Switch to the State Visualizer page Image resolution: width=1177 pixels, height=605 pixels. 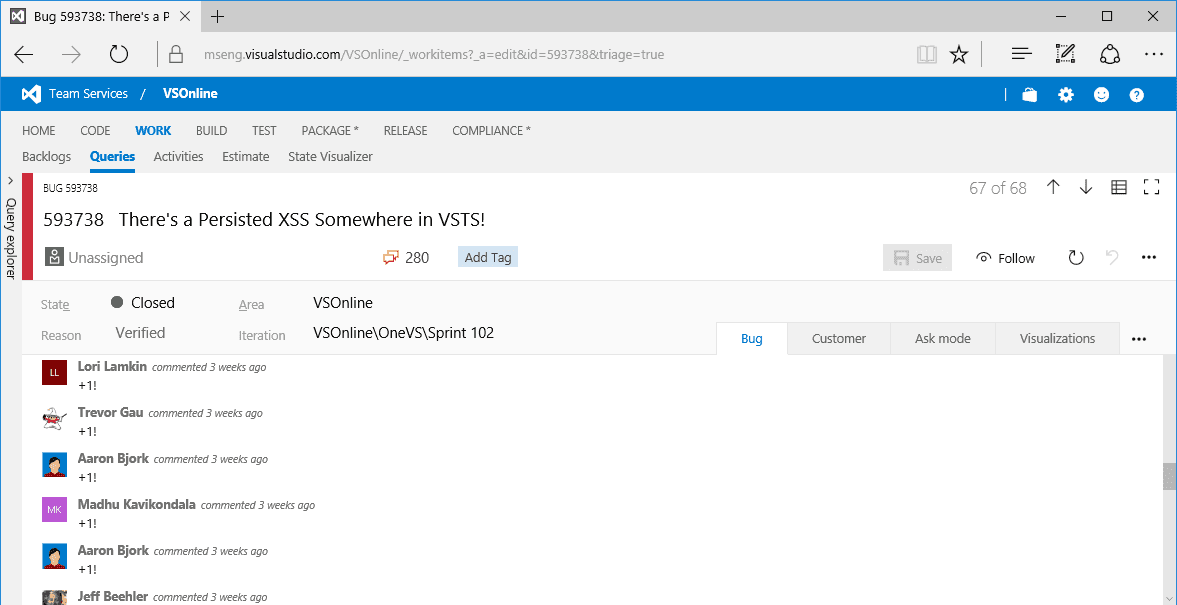[330, 156]
